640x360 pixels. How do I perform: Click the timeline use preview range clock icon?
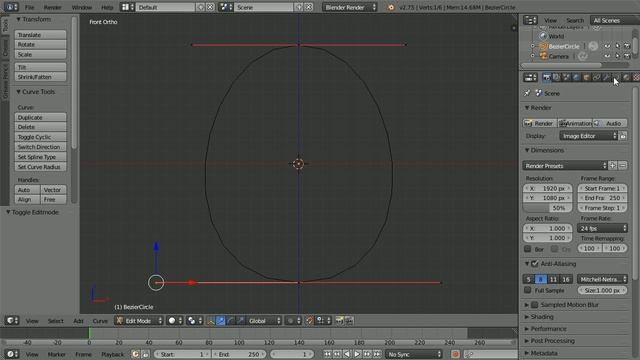(x=136, y=354)
